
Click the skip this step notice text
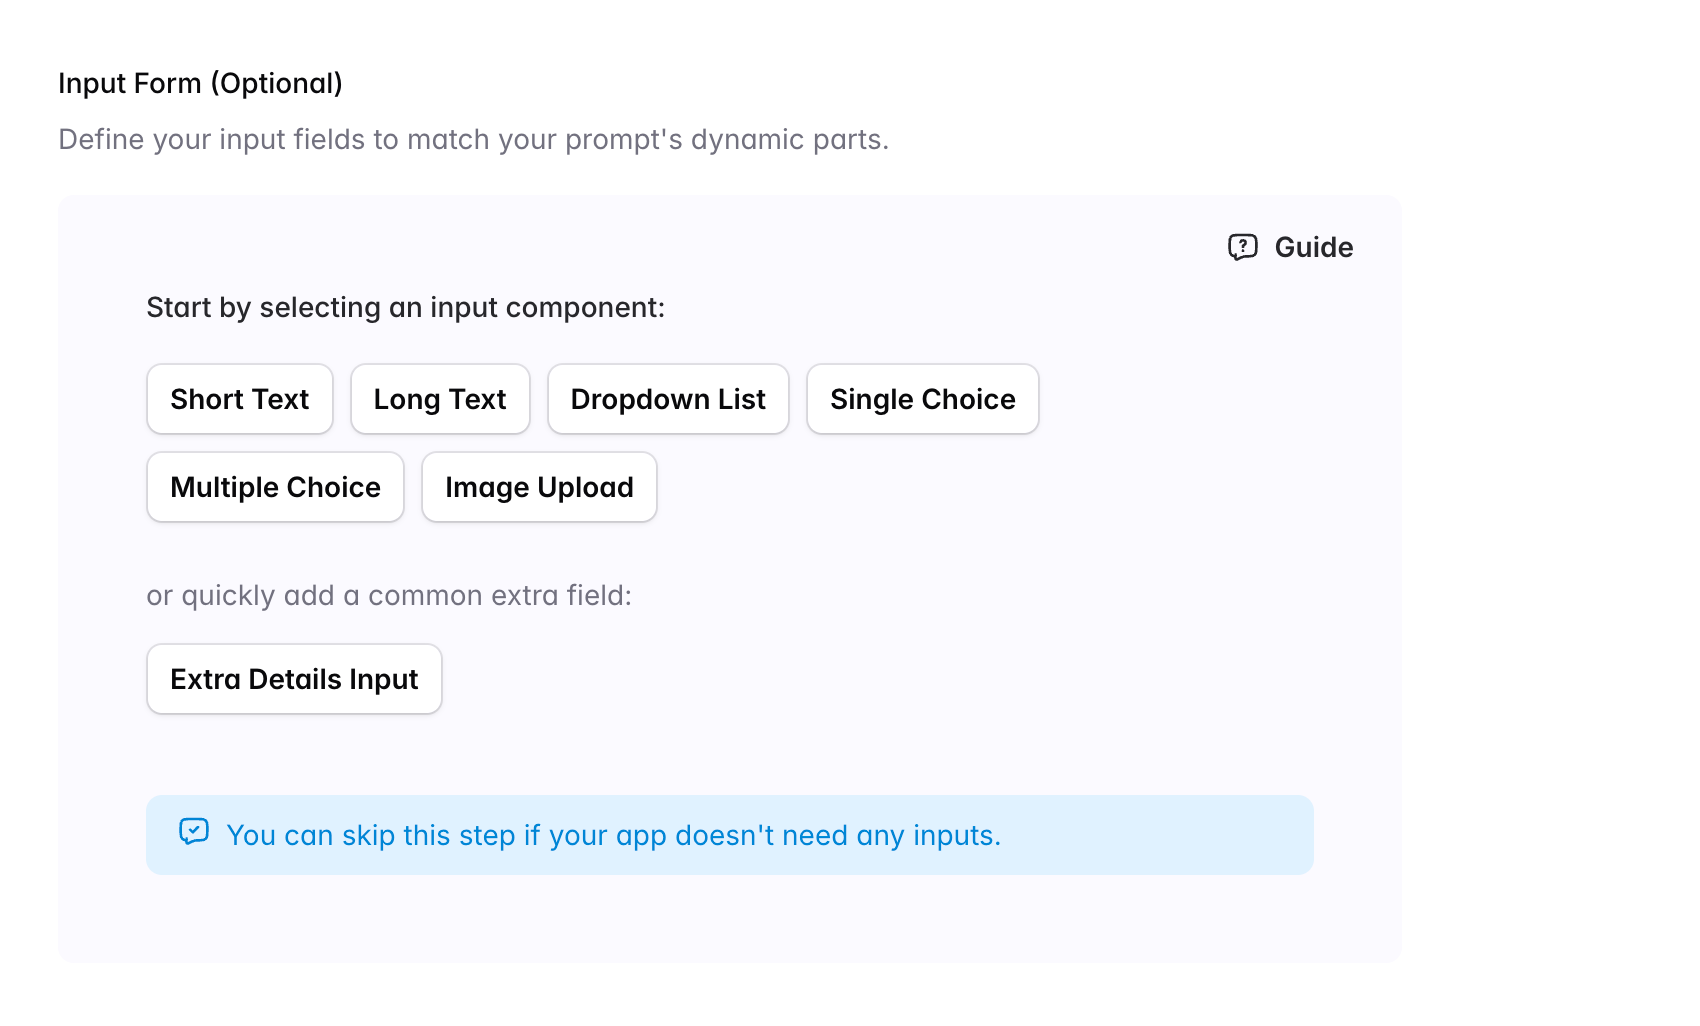(x=613, y=835)
